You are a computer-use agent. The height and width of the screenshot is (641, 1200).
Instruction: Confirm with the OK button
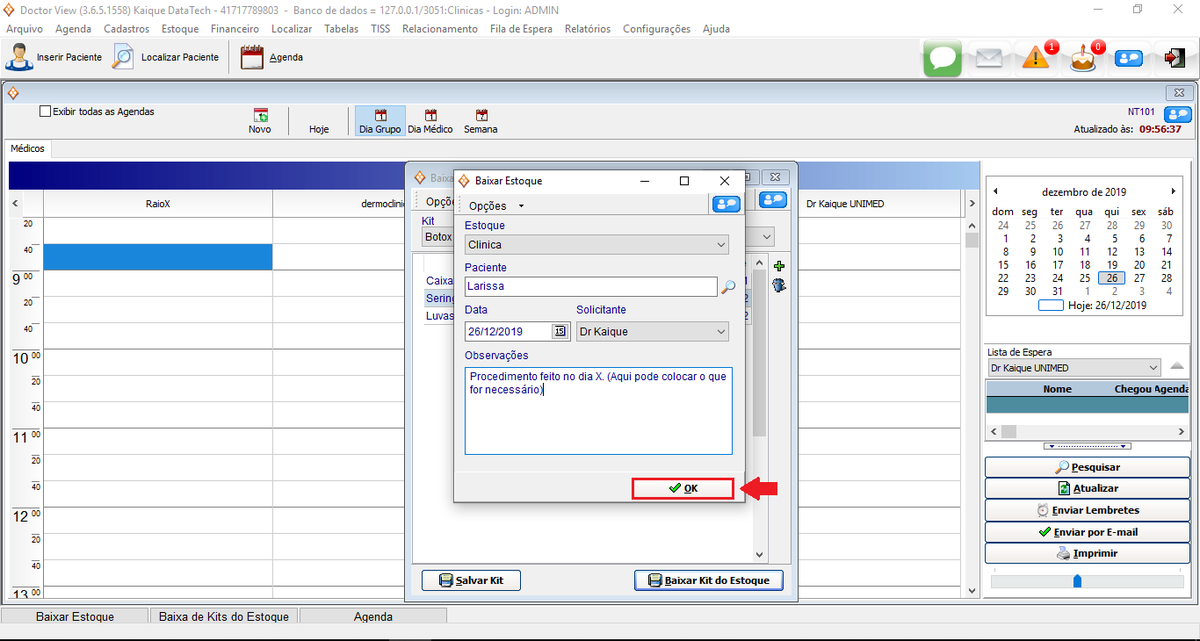[x=684, y=488]
